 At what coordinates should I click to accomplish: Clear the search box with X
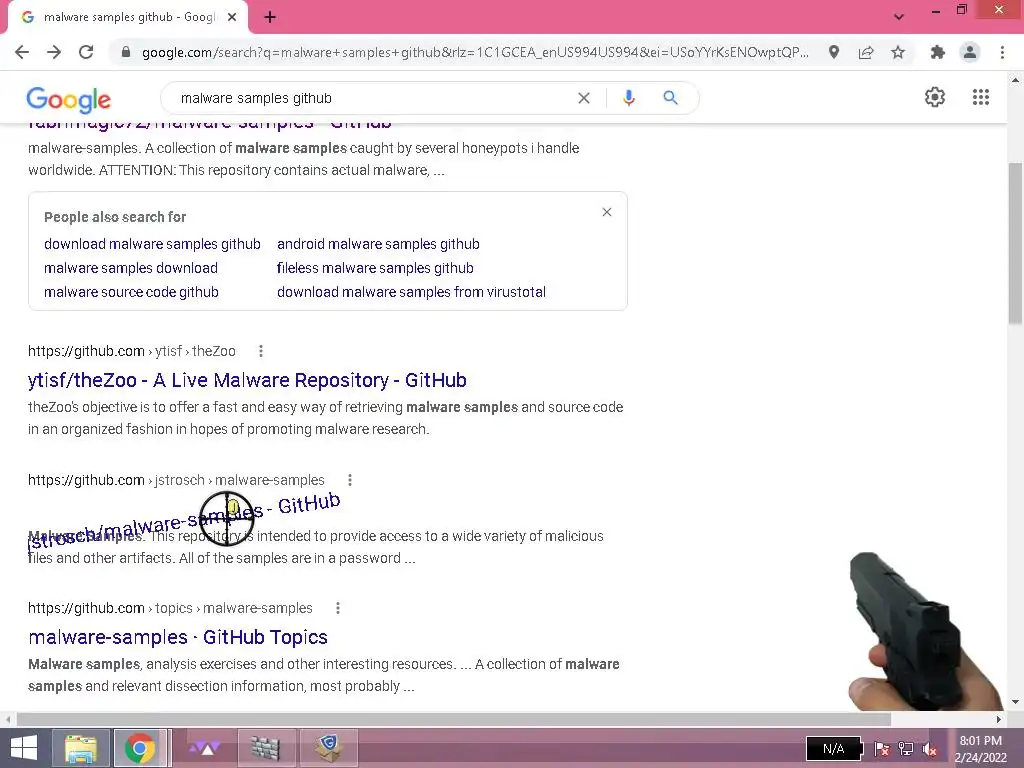point(584,98)
